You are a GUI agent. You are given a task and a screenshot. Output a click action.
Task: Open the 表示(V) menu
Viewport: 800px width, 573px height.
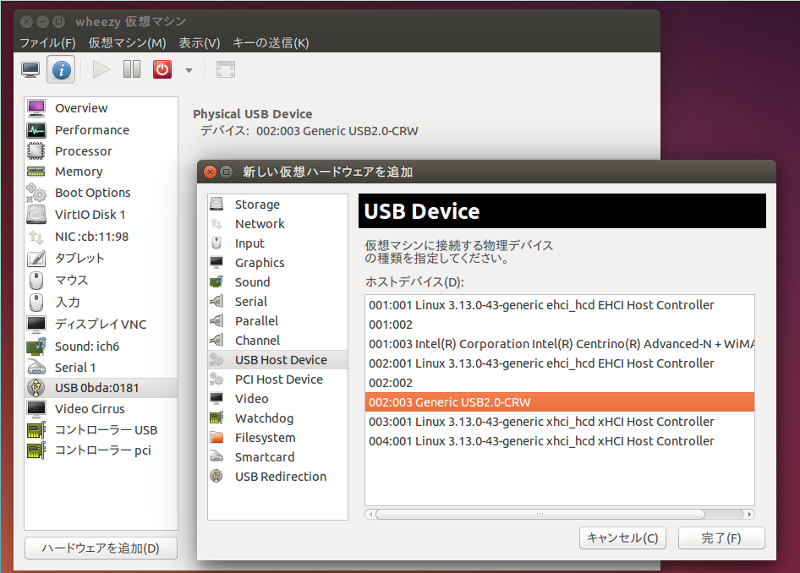point(199,43)
